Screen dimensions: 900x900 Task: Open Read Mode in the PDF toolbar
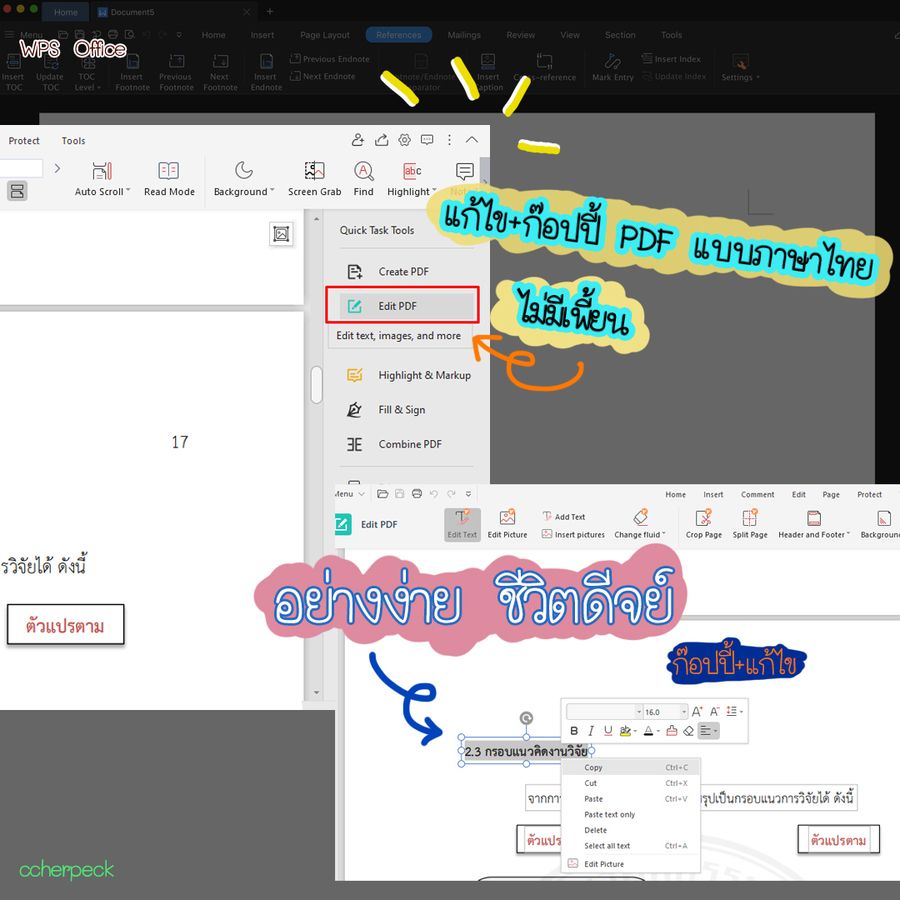(169, 179)
